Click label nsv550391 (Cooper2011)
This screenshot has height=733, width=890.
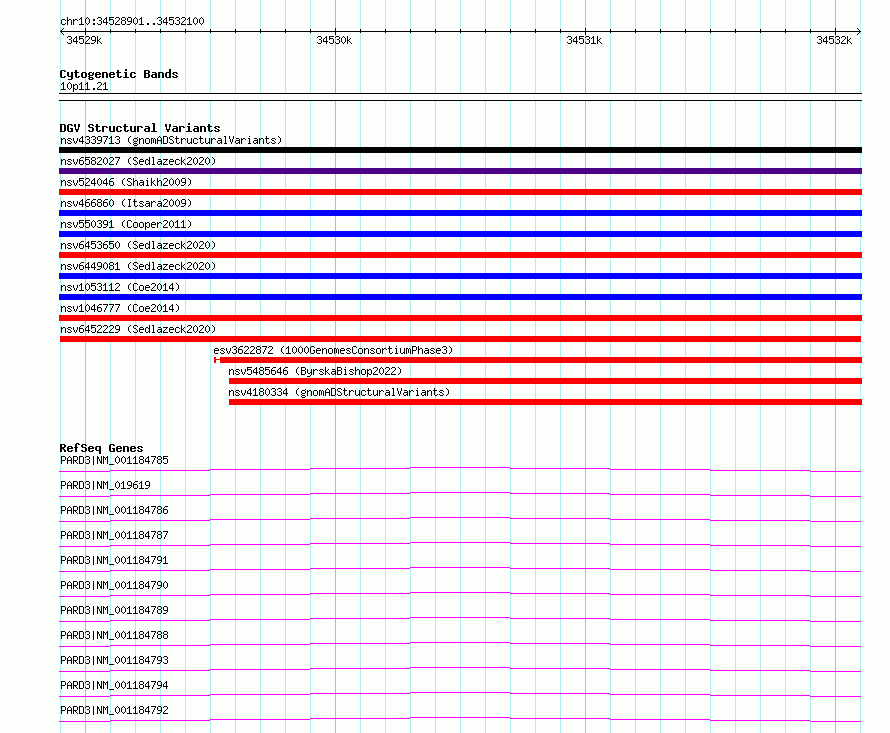click(x=126, y=224)
